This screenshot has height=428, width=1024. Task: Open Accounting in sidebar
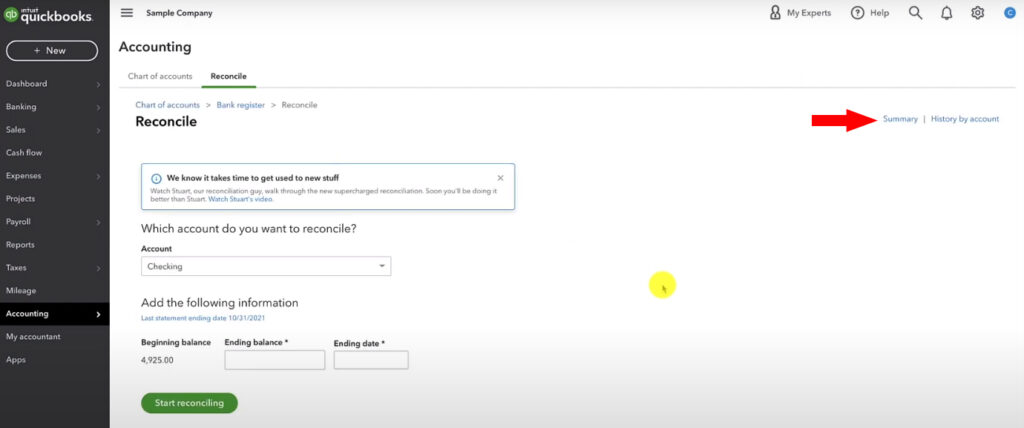pos(27,314)
